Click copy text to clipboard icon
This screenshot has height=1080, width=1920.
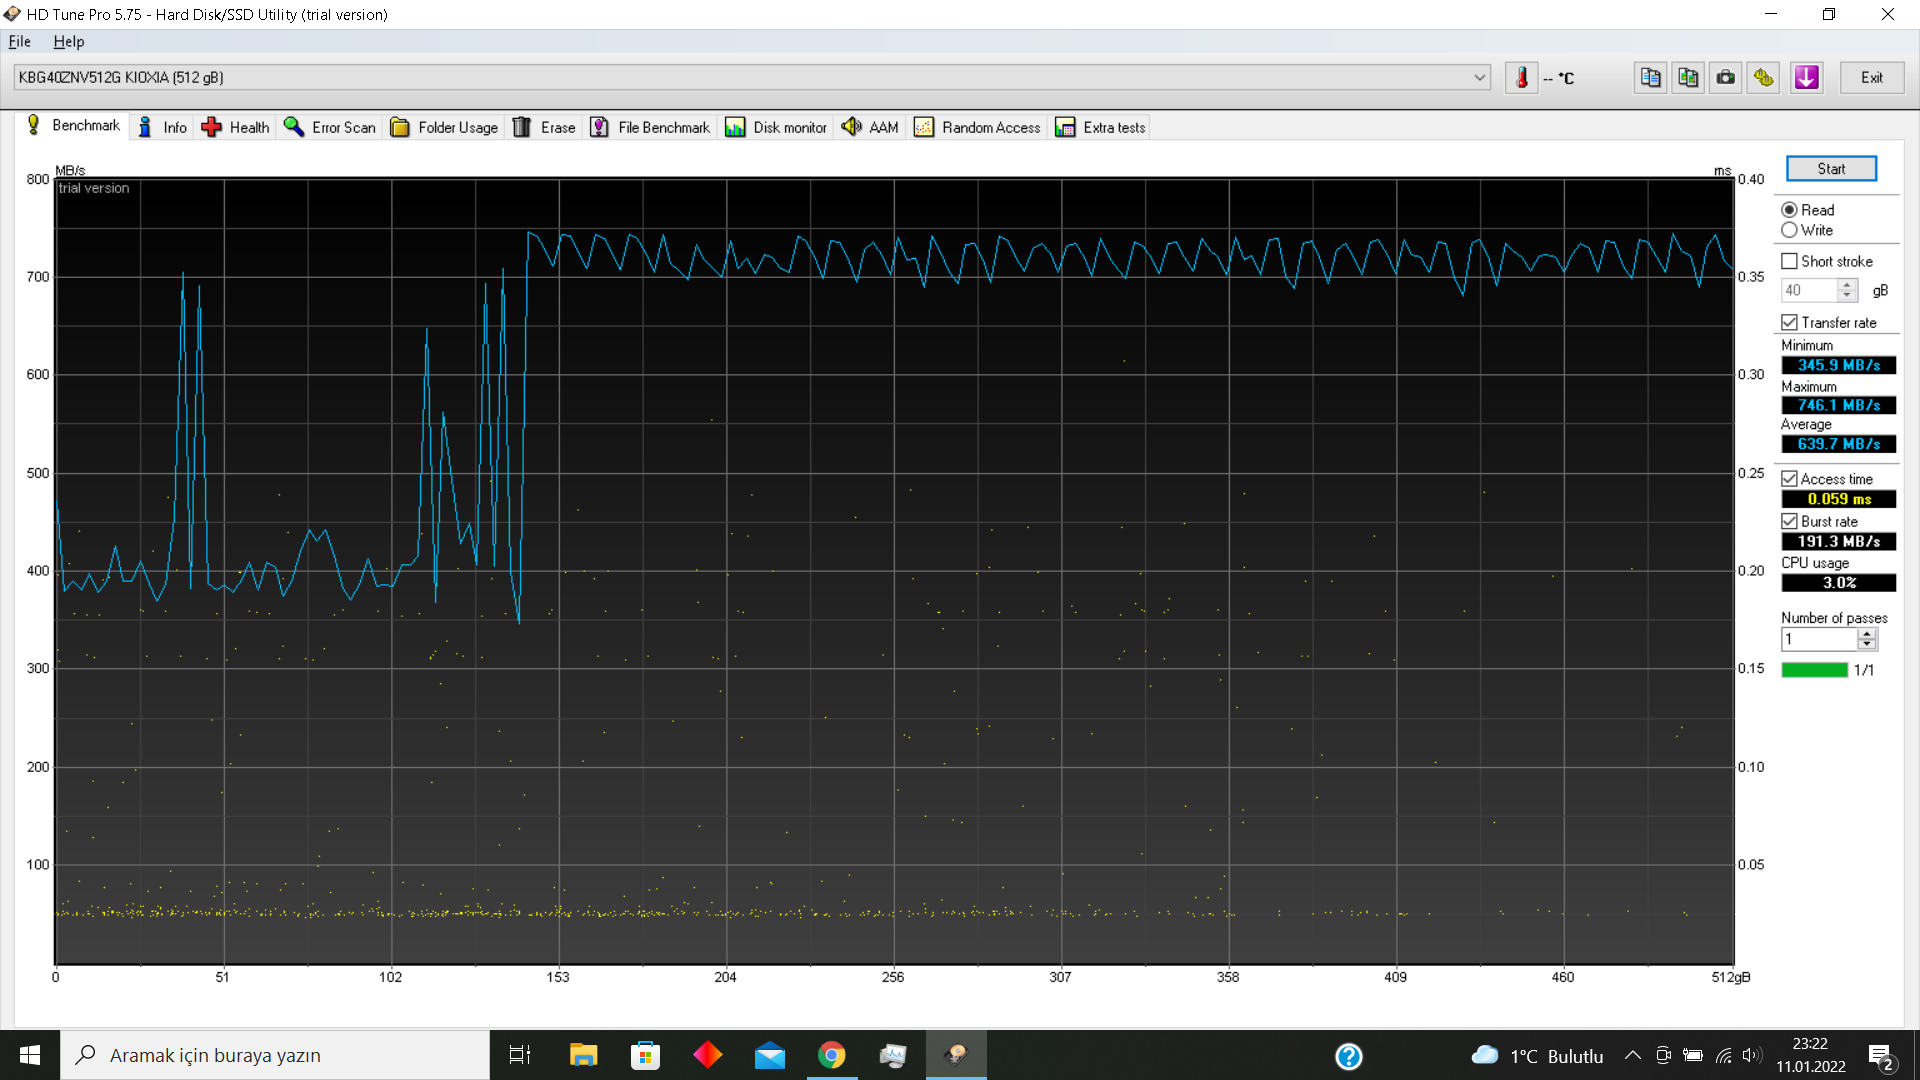1650,78
